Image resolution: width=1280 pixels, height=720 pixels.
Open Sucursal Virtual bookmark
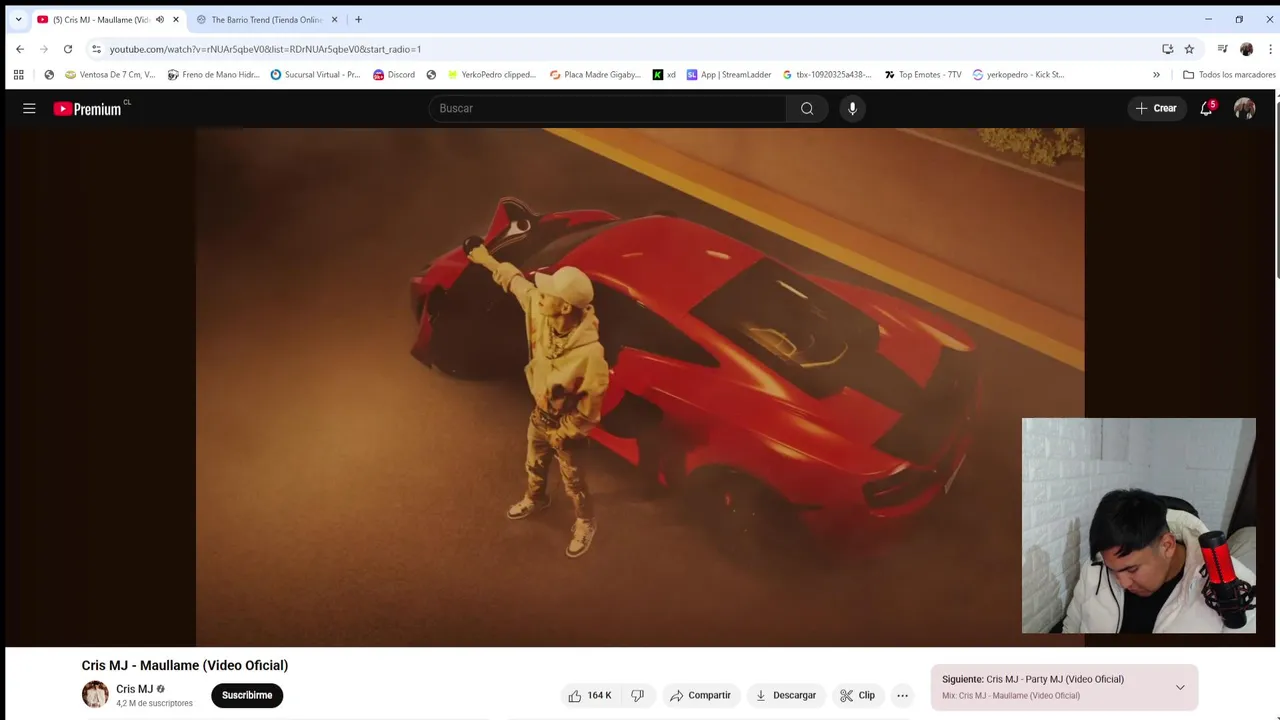[315, 74]
